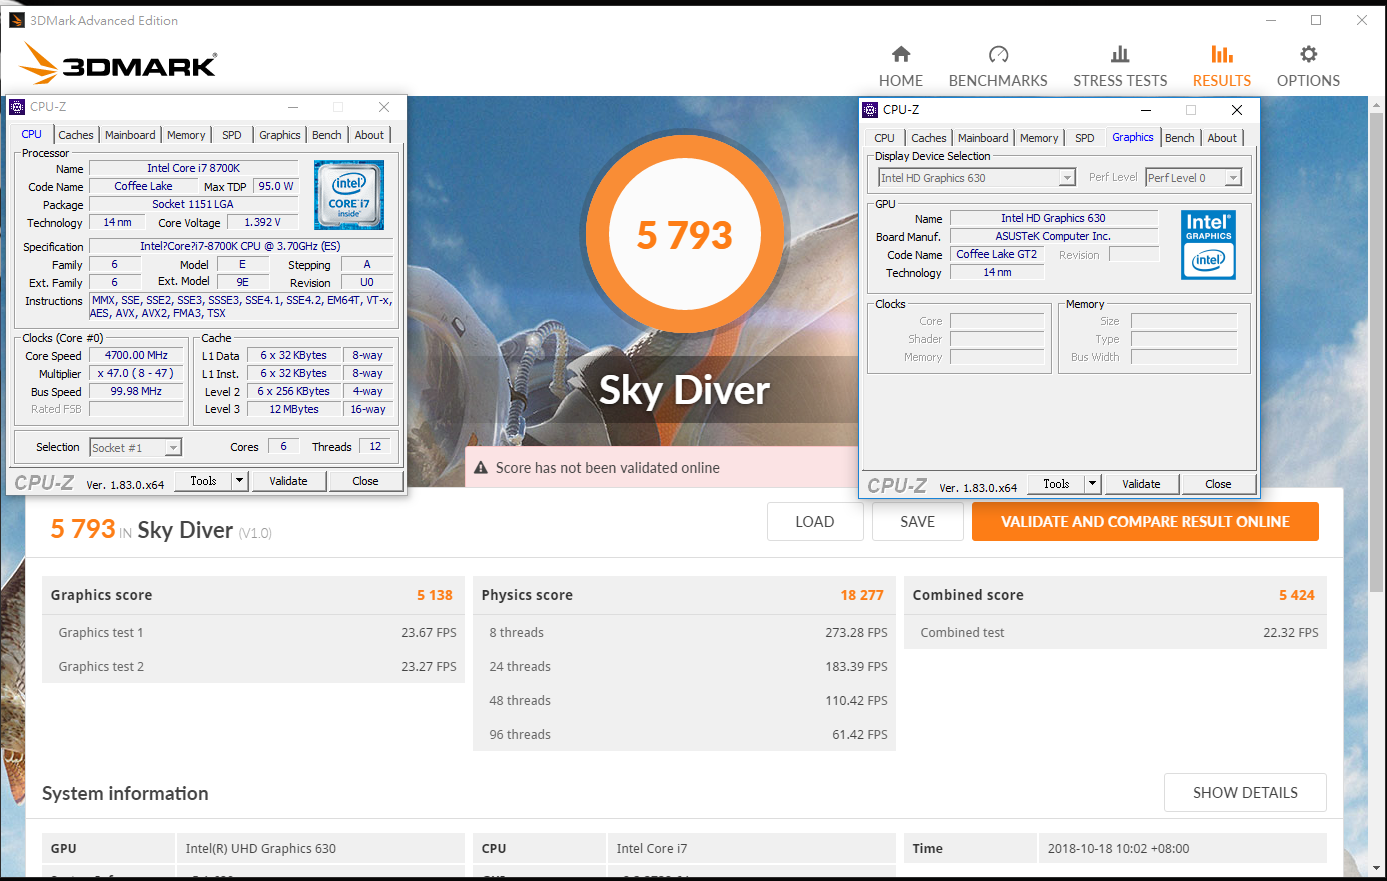Open Bench tab in left CPU-Z window
The image size is (1387, 881).
[x=327, y=135]
